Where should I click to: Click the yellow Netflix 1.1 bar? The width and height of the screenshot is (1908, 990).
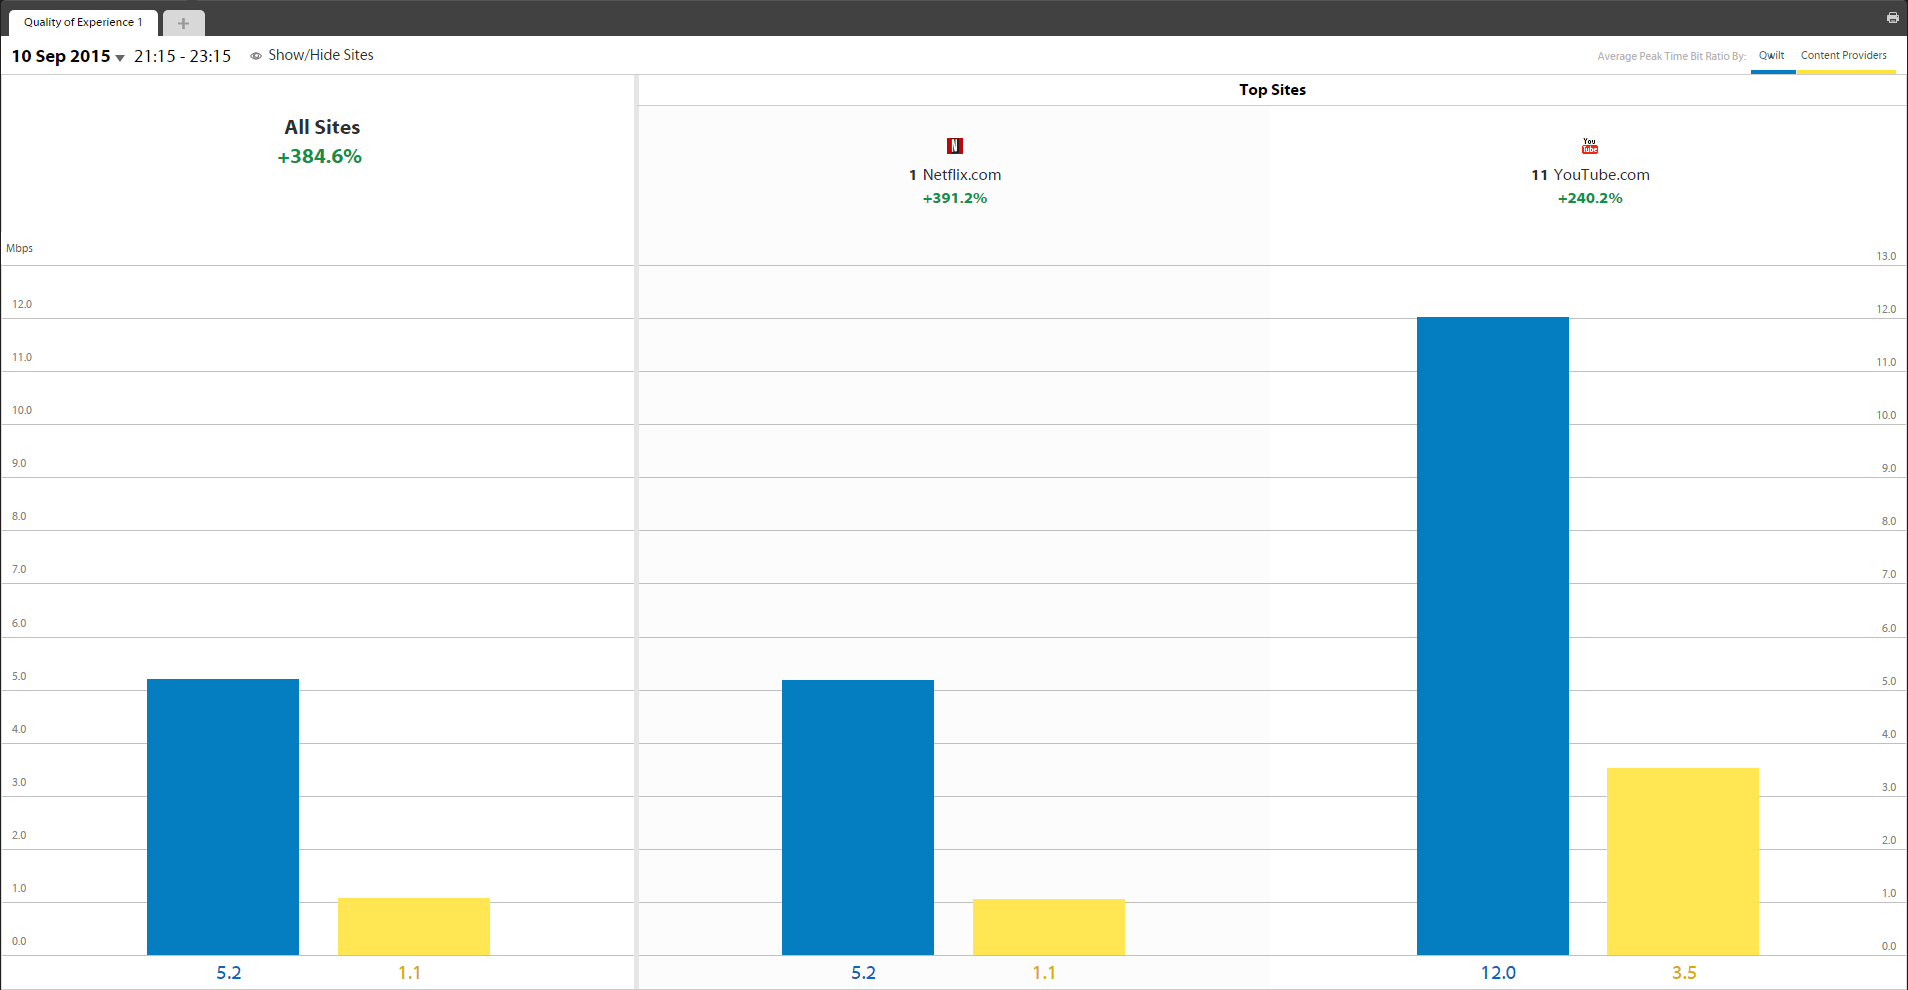coord(1049,927)
